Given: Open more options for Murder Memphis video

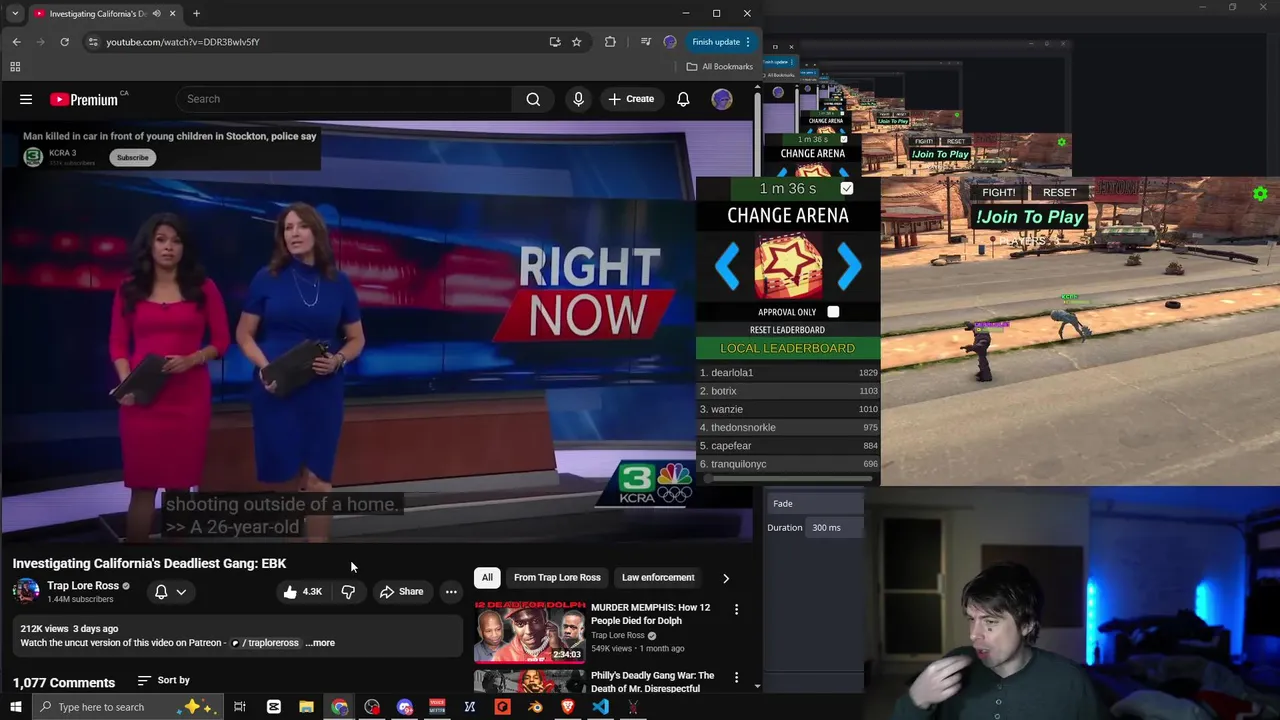Looking at the screenshot, I should (x=736, y=609).
